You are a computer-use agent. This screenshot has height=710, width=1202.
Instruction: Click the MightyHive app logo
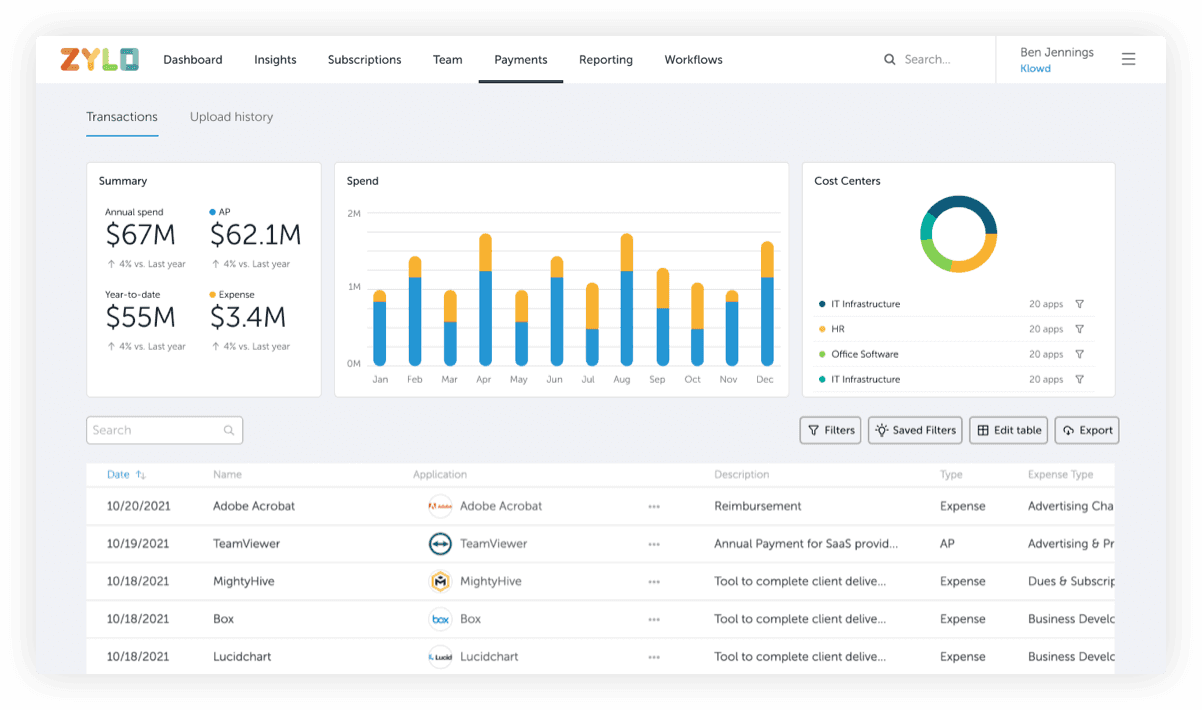[x=440, y=581]
